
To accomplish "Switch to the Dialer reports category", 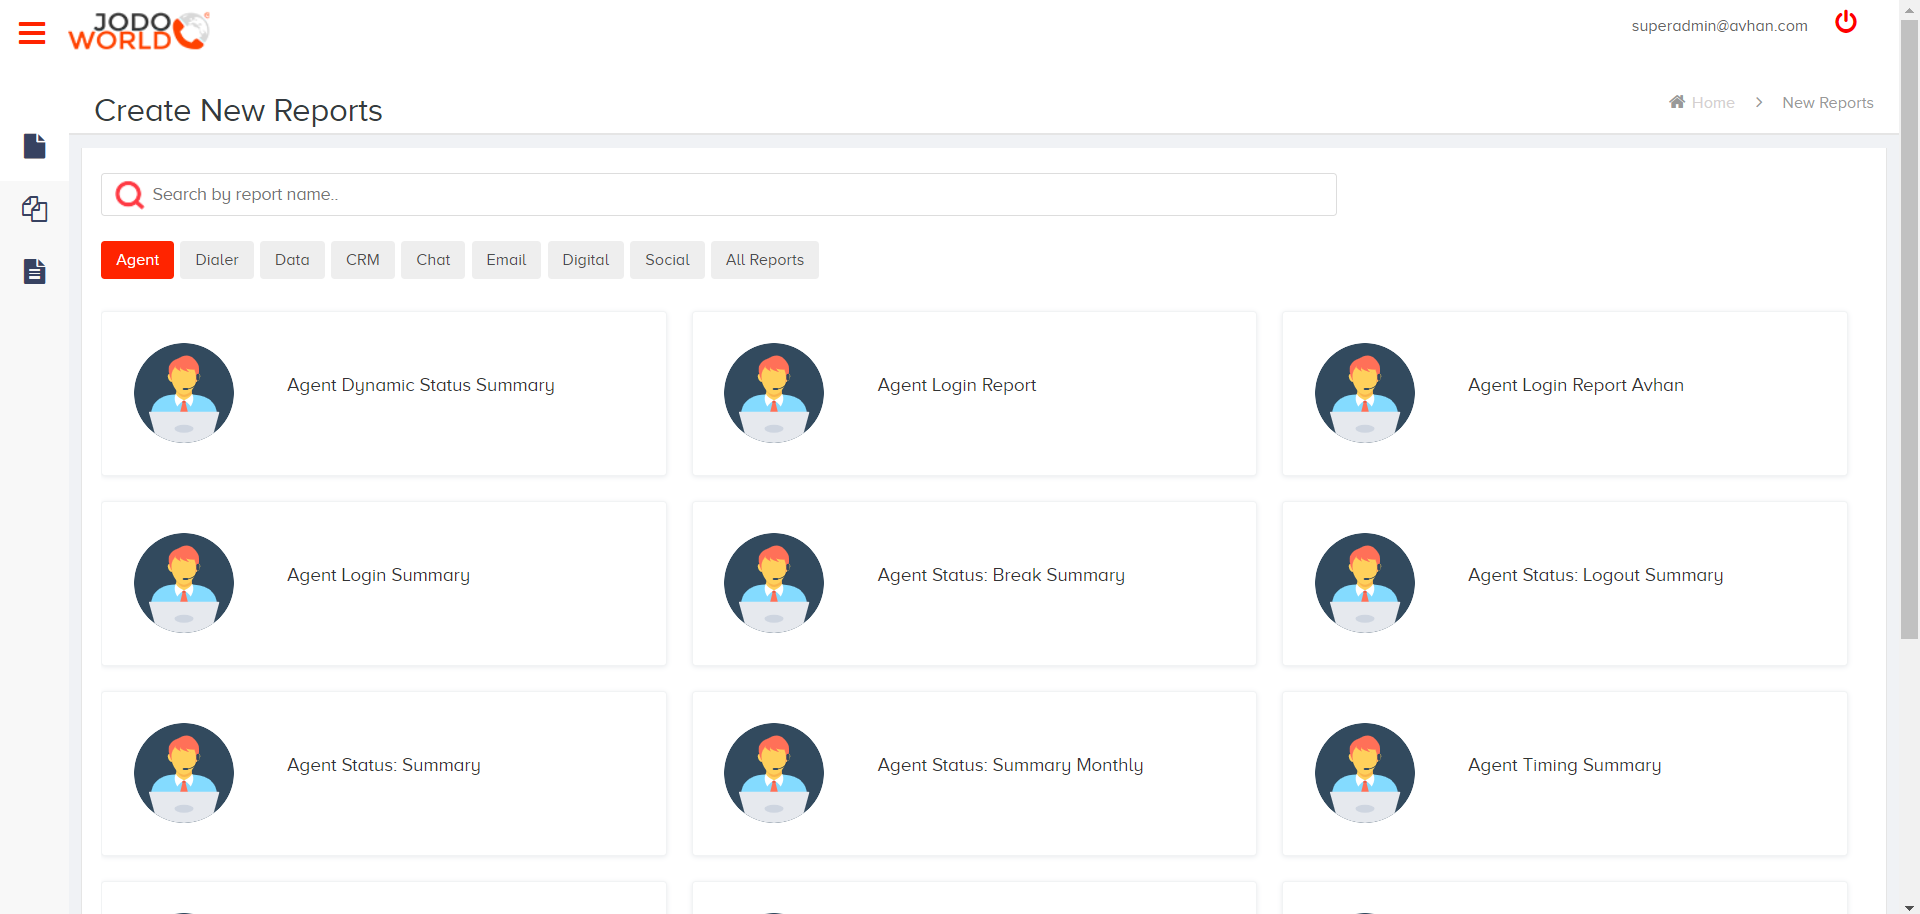I will (x=216, y=260).
